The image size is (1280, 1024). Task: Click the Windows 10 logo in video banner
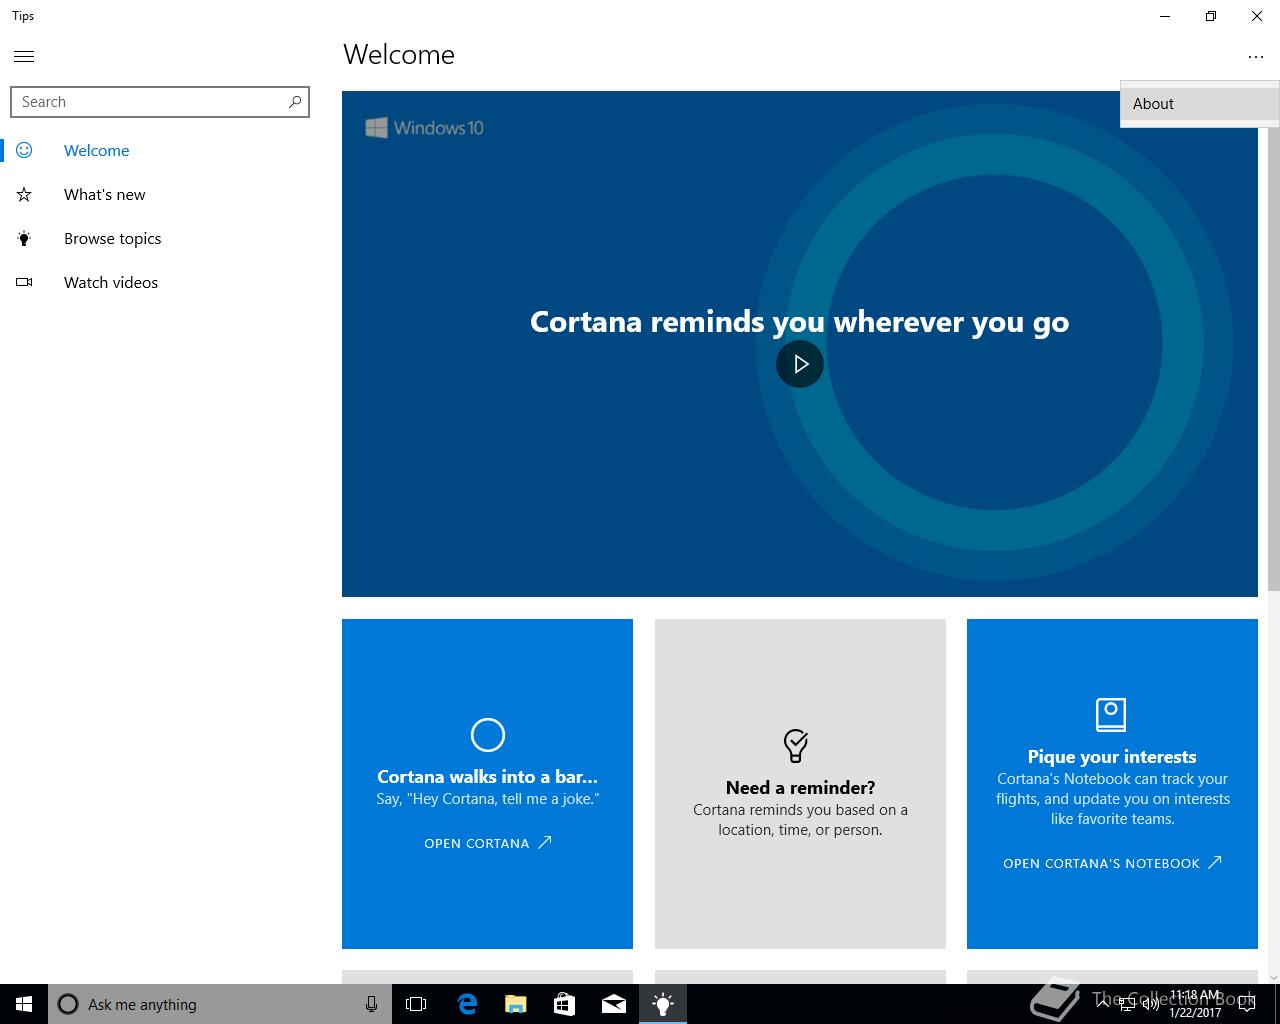(x=424, y=128)
